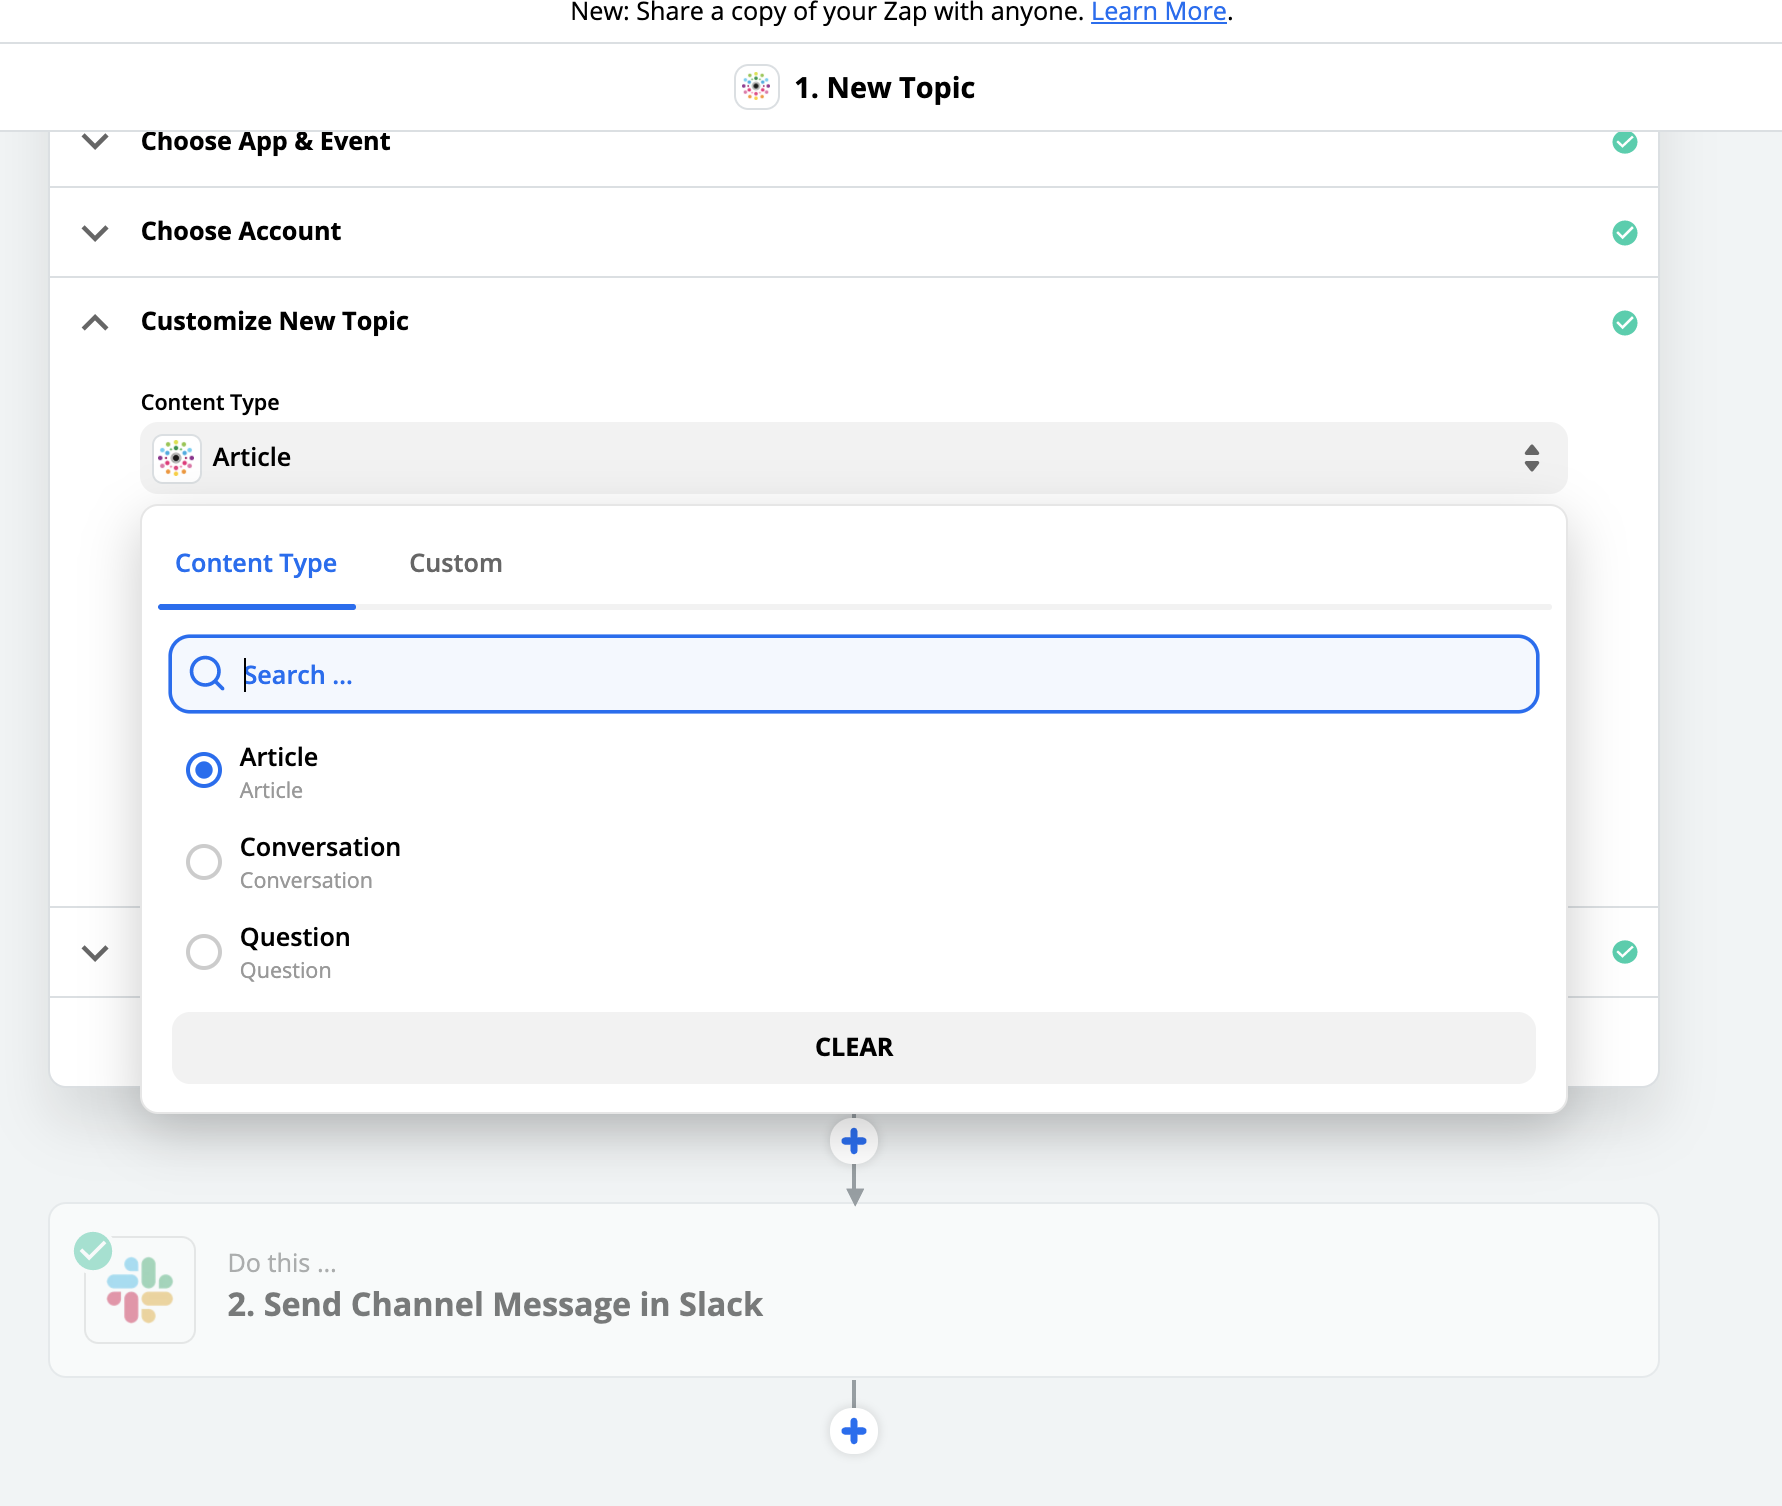Click the Choose App & Event heading

pyautogui.click(x=265, y=142)
